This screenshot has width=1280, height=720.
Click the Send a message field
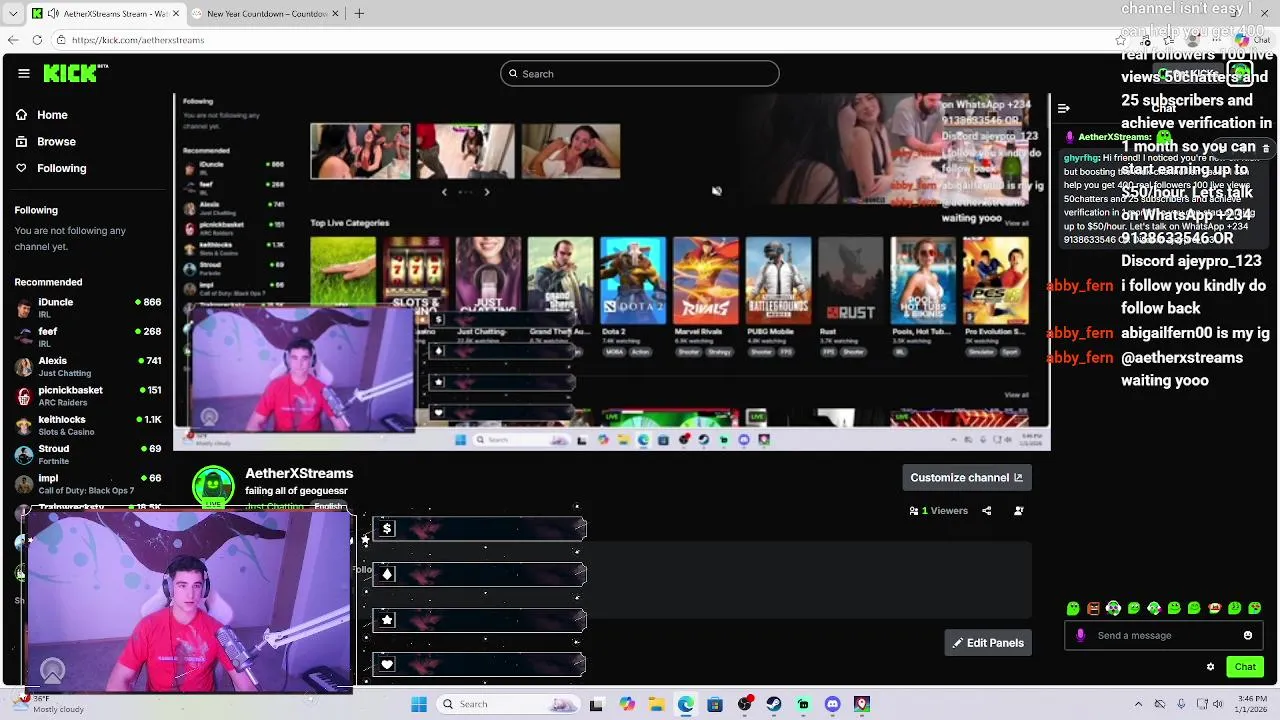pyautogui.click(x=1165, y=636)
